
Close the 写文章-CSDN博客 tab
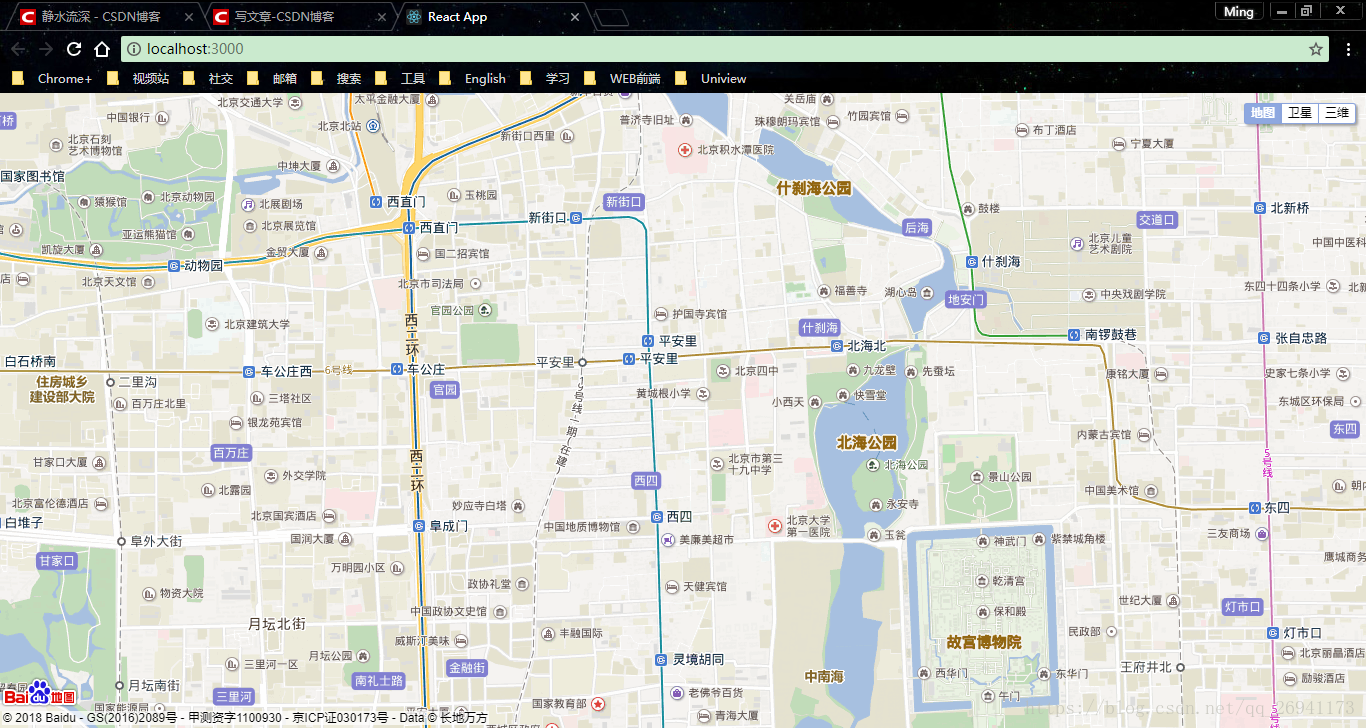click(x=381, y=17)
